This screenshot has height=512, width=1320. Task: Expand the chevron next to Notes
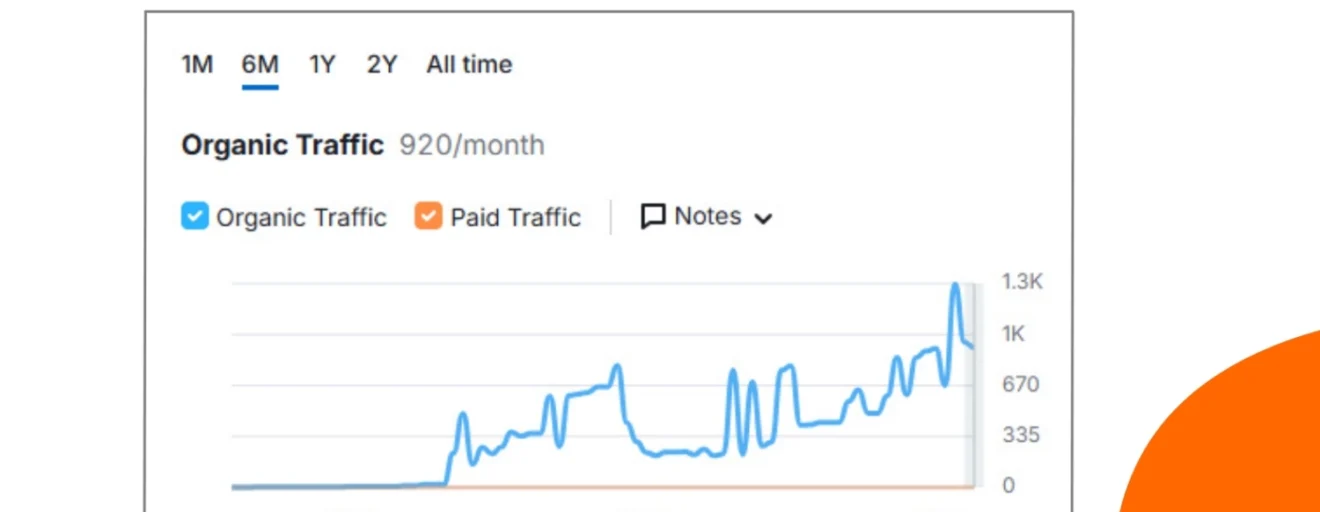pyautogui.click(x=763, y=219)
